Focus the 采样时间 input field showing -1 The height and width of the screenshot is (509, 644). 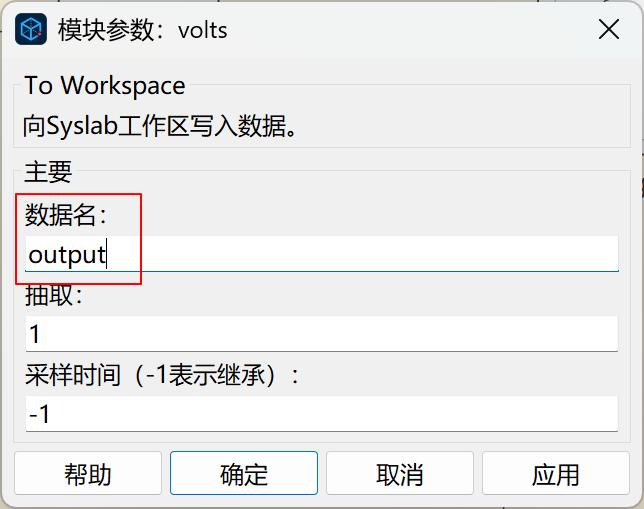click(x=322, y=414)
